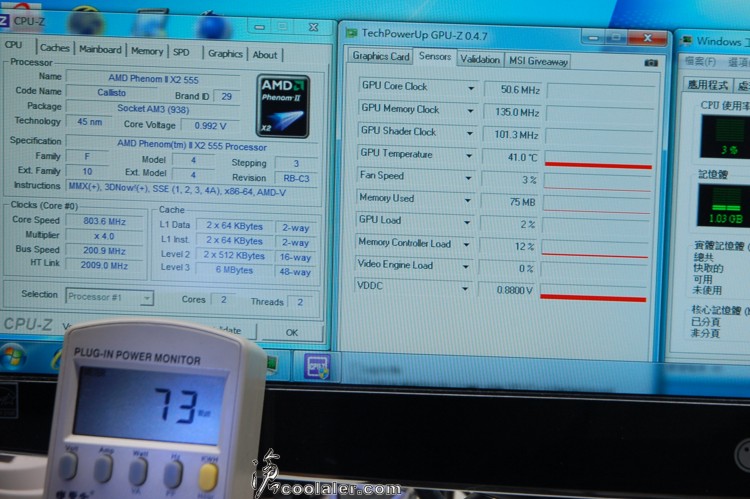Click the 803.6 MHz core speed field
750x499 pixels.
pos(104,222)
